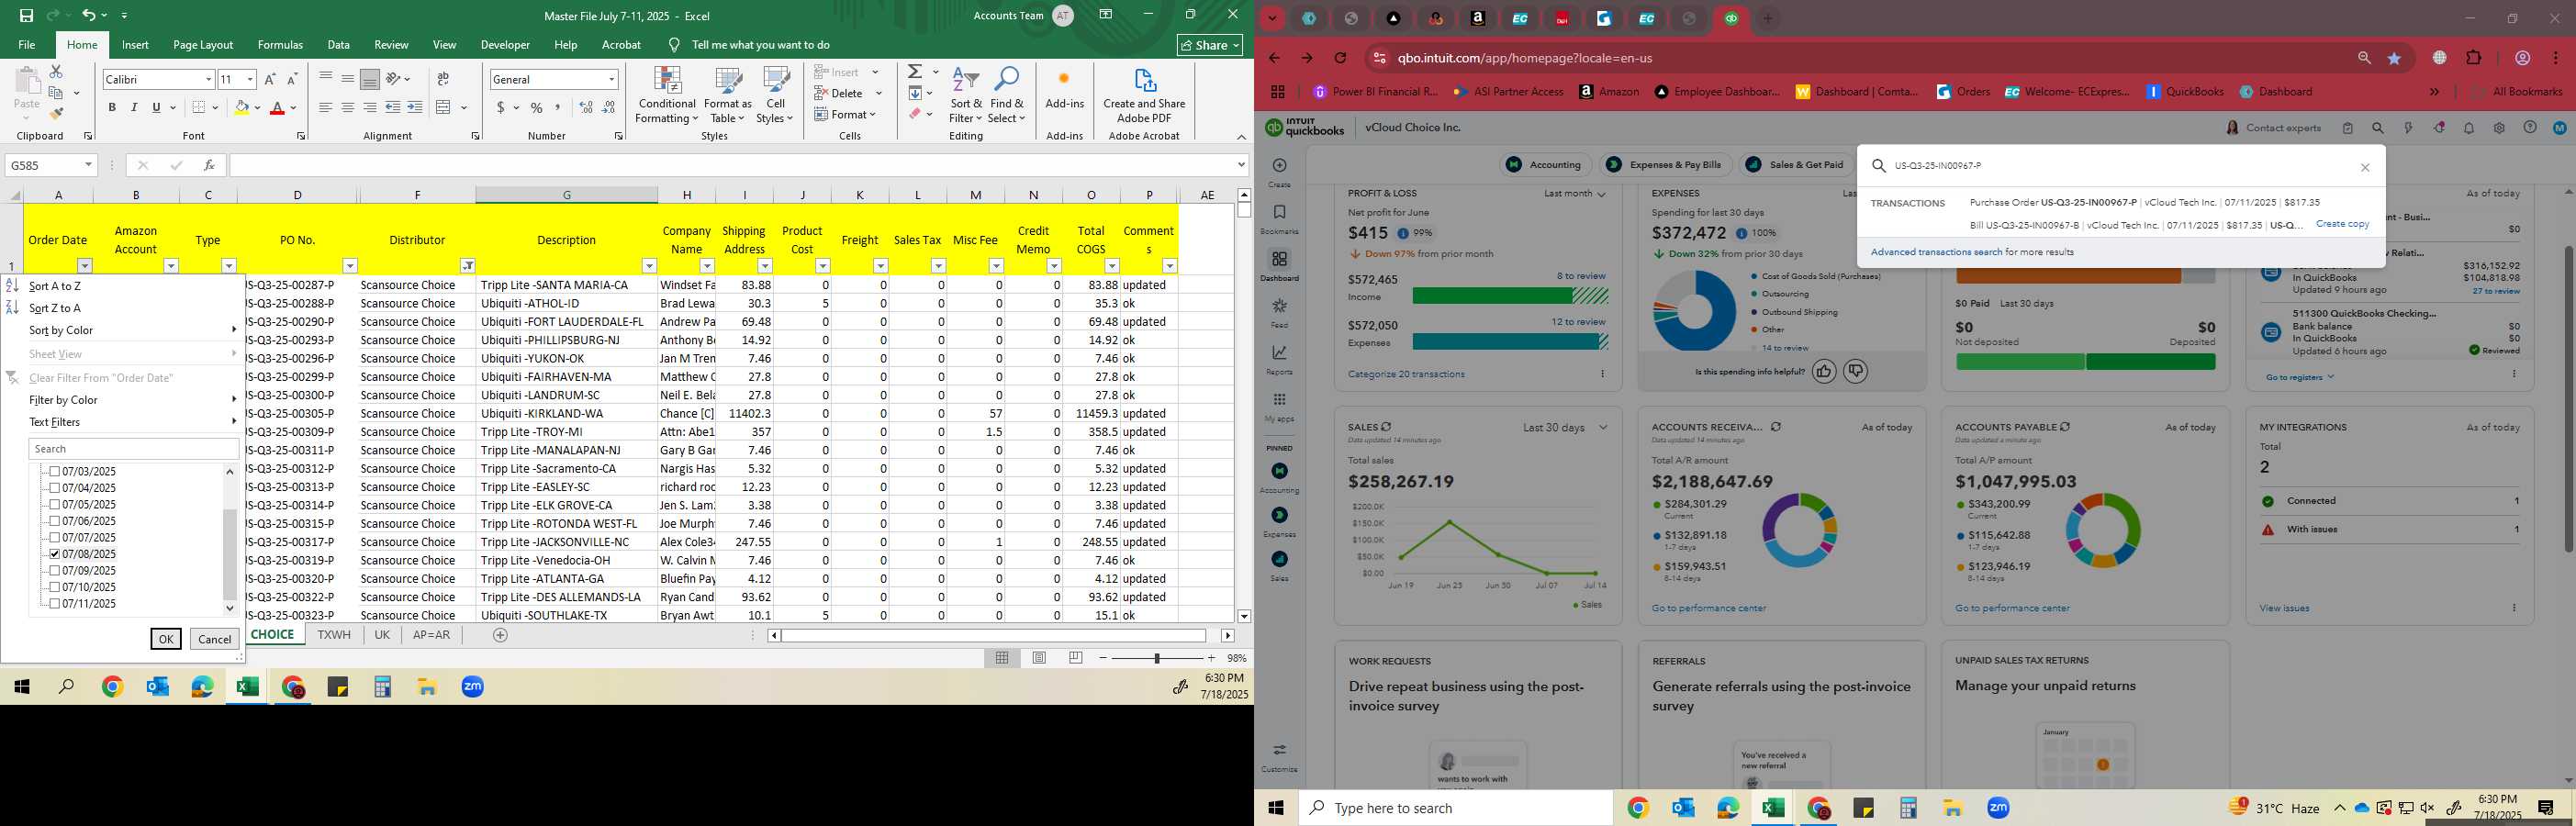2576x826 pixels.
Task: Check the 07/10/2025 filter checkbox
Action: click(55, 587)
